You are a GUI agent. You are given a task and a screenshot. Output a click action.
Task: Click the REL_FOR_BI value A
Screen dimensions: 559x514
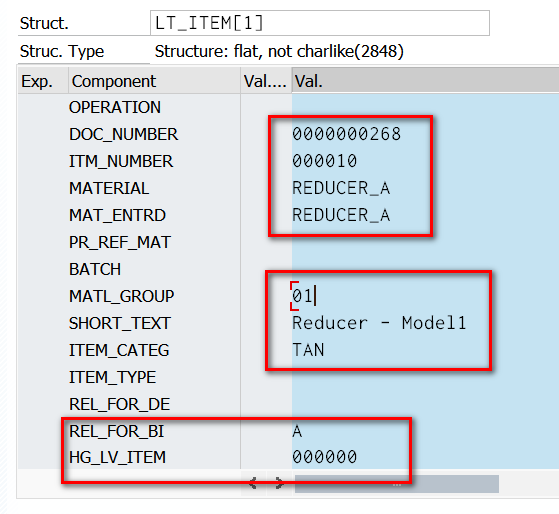[297, 431]
